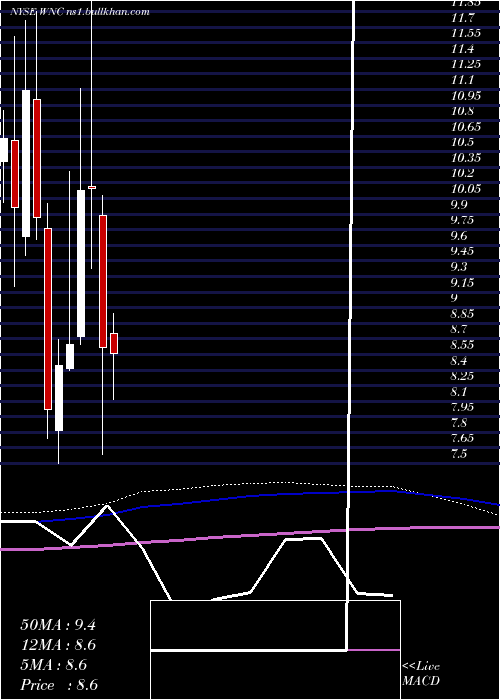Pick the 8.25 axis value
This screenshot has width=500, height=700.
462,376
